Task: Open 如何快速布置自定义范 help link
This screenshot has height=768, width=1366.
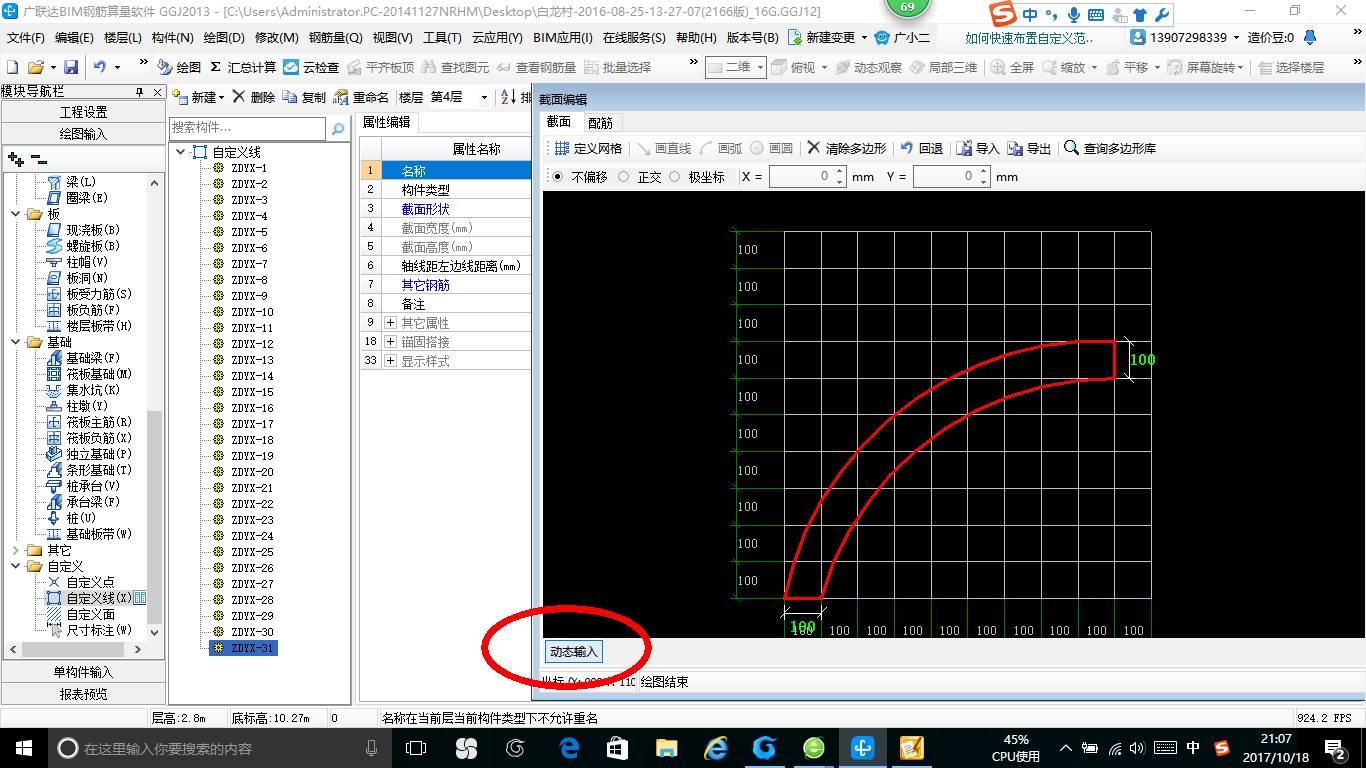Action: click(x=1029, y=38)
